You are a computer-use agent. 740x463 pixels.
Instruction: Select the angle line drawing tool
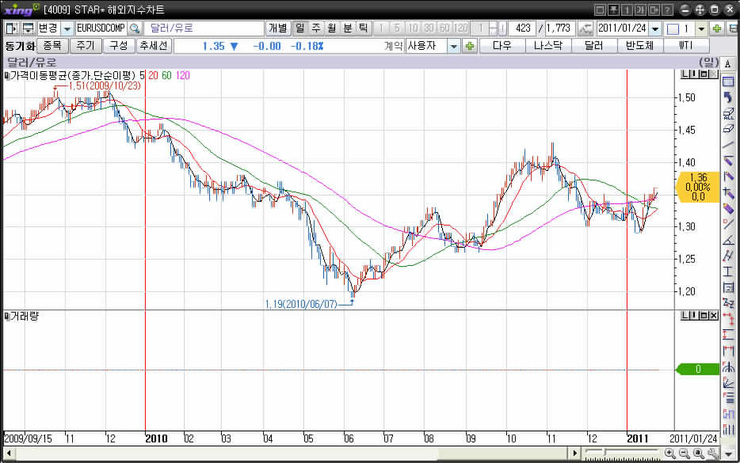[x=728, y=240]
